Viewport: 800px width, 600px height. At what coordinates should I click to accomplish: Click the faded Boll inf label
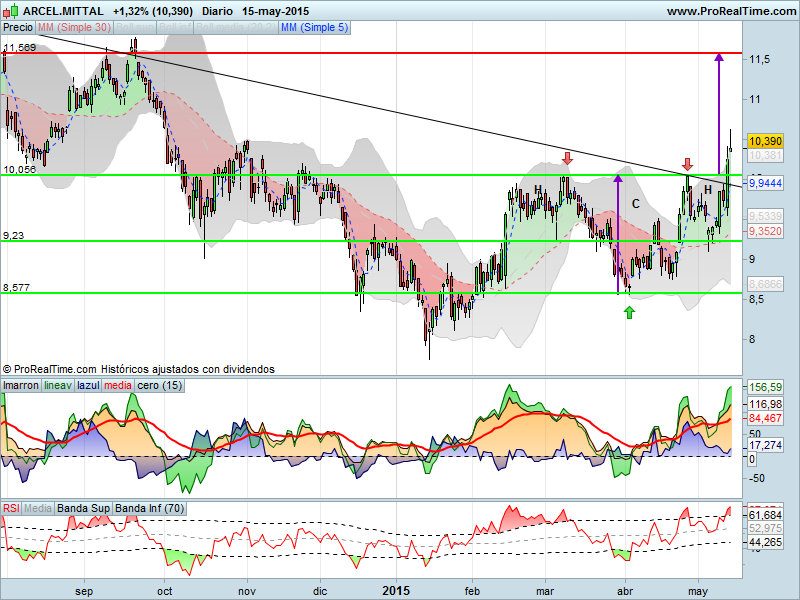pos(174,28)
